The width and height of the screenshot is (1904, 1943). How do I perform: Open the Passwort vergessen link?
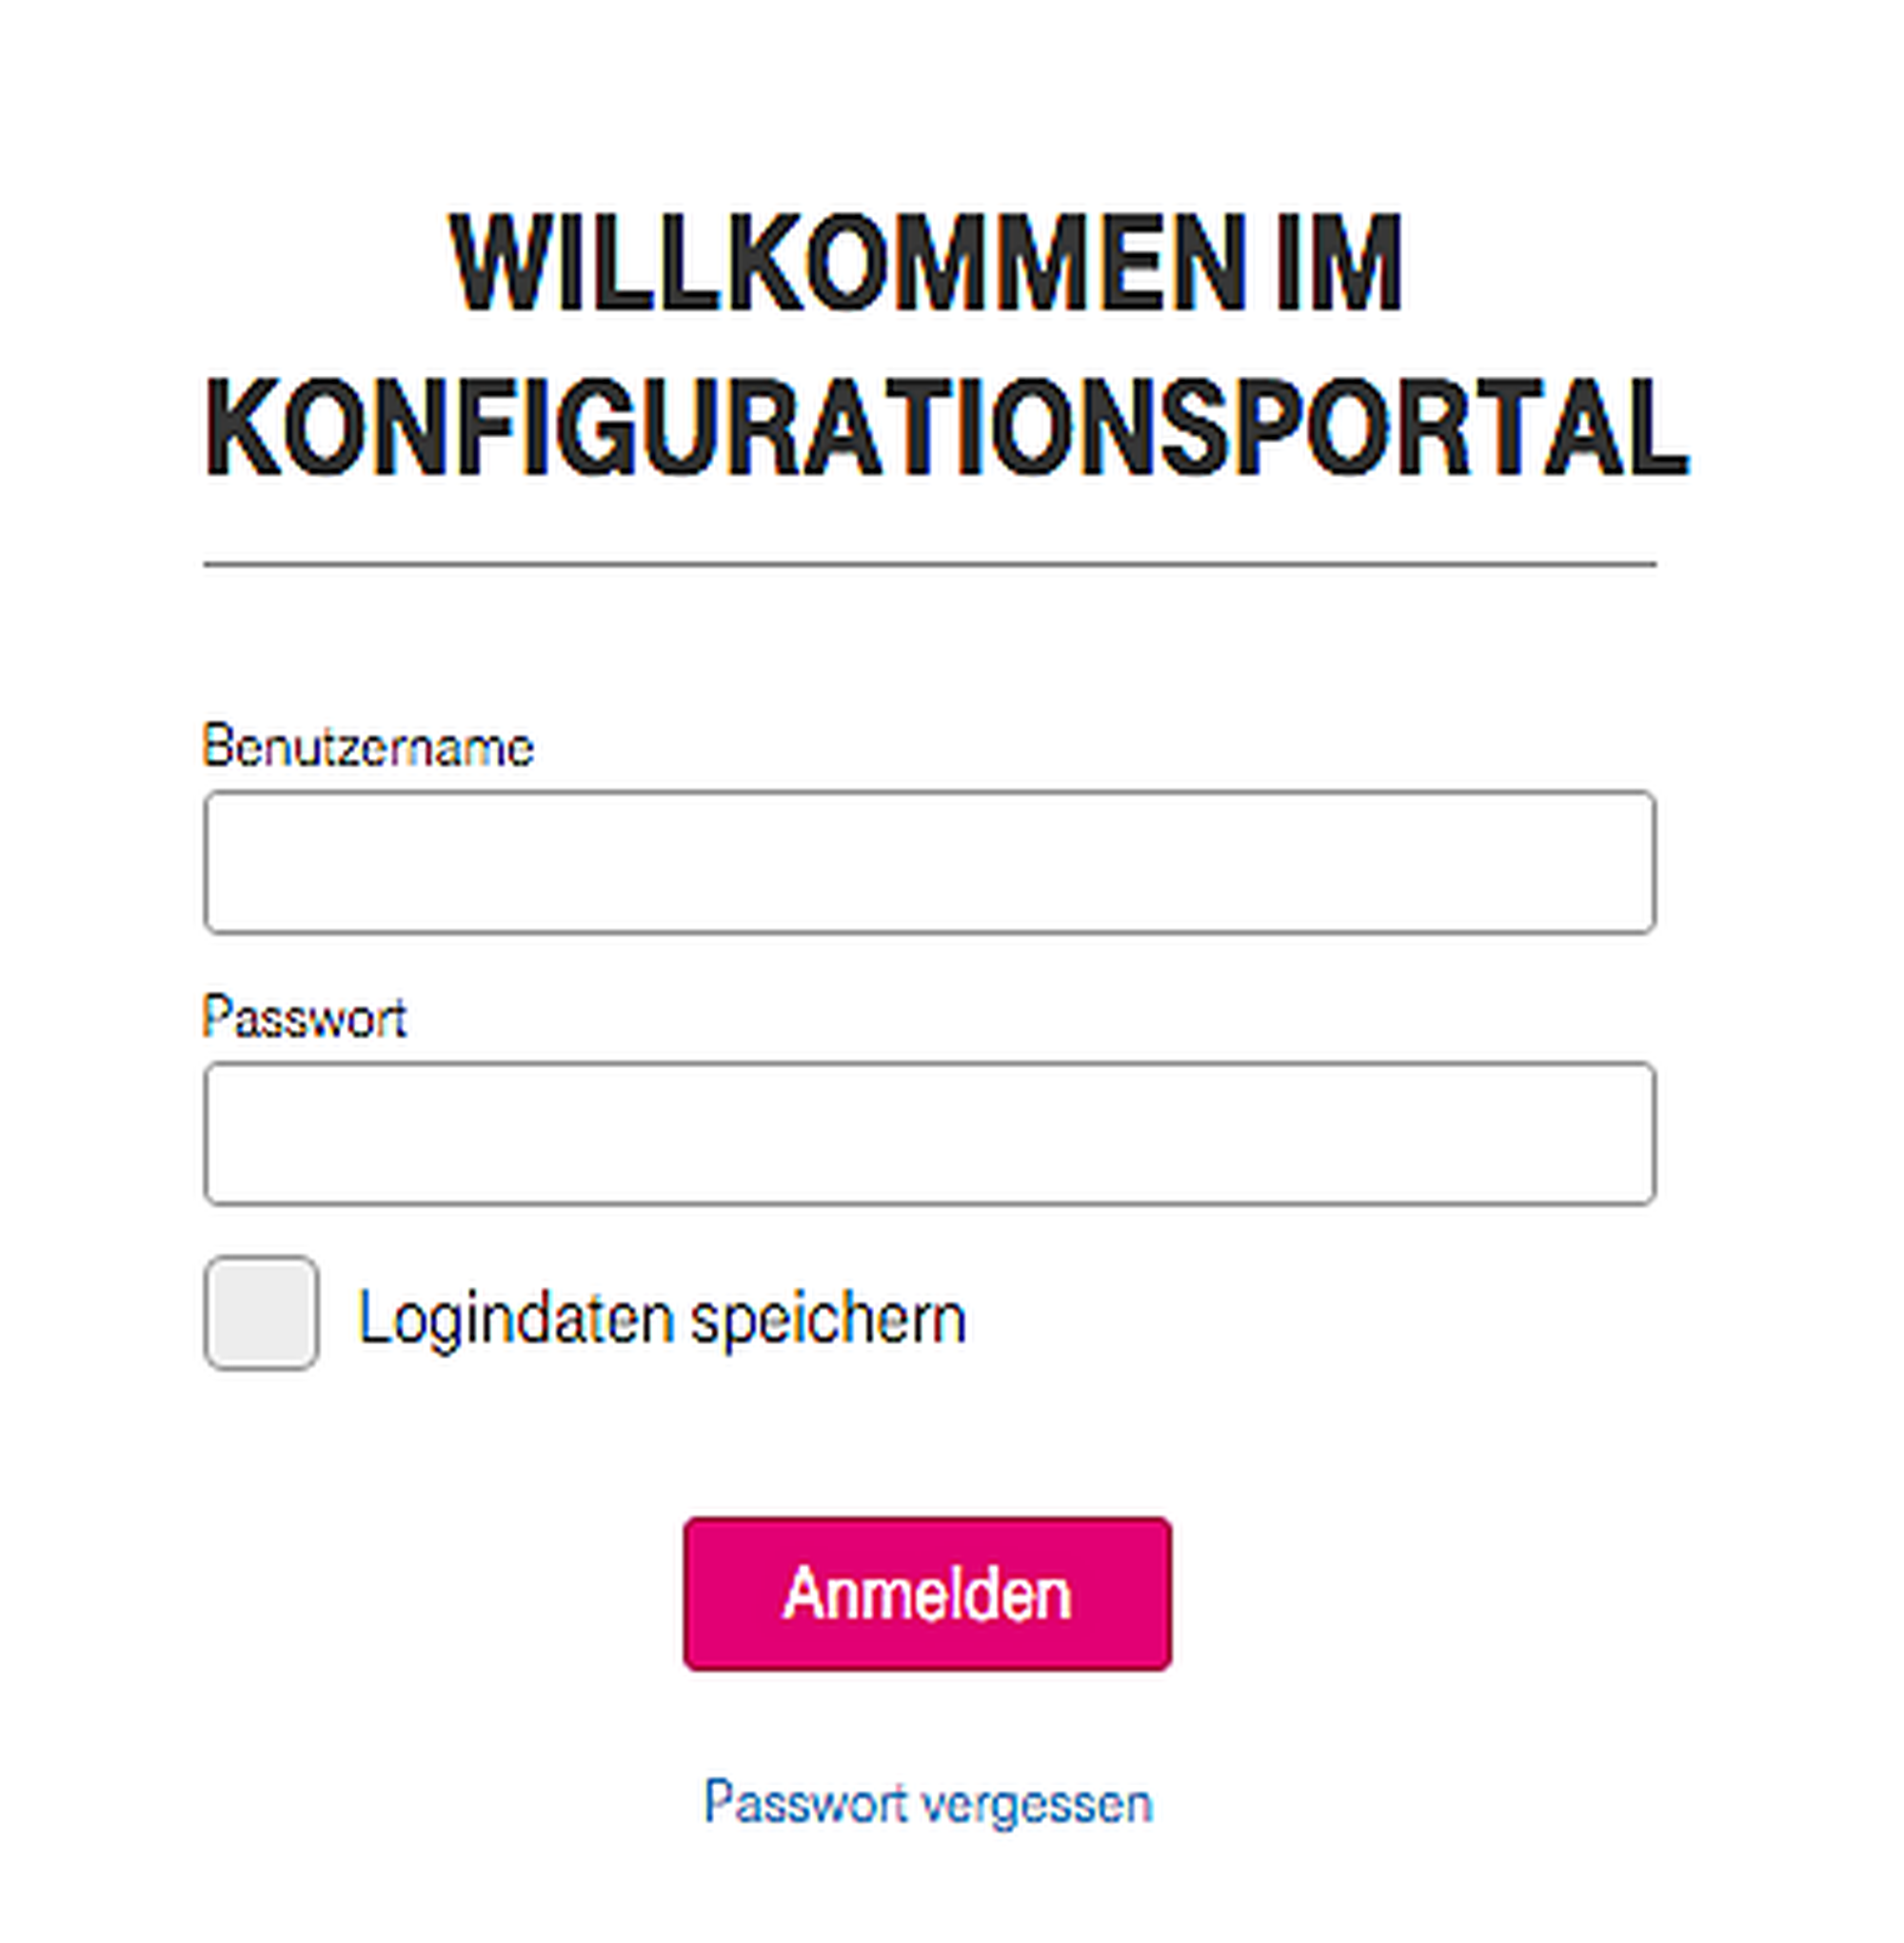pyautogui.click(x=928, y=1802)
